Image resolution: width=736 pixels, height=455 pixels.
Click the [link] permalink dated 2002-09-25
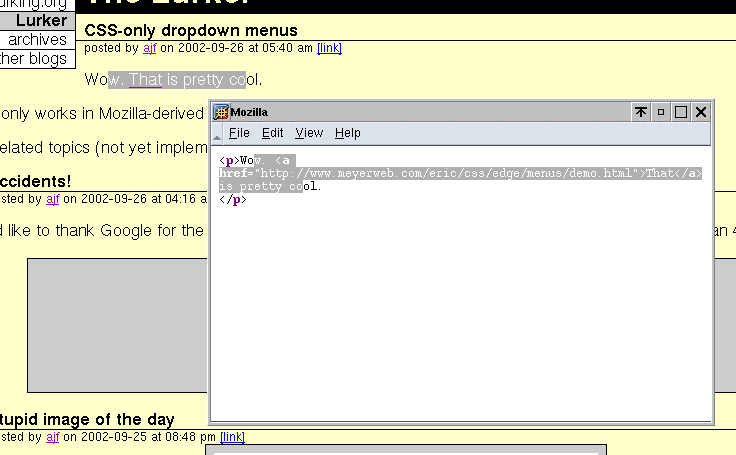click(x=232, y=437)
